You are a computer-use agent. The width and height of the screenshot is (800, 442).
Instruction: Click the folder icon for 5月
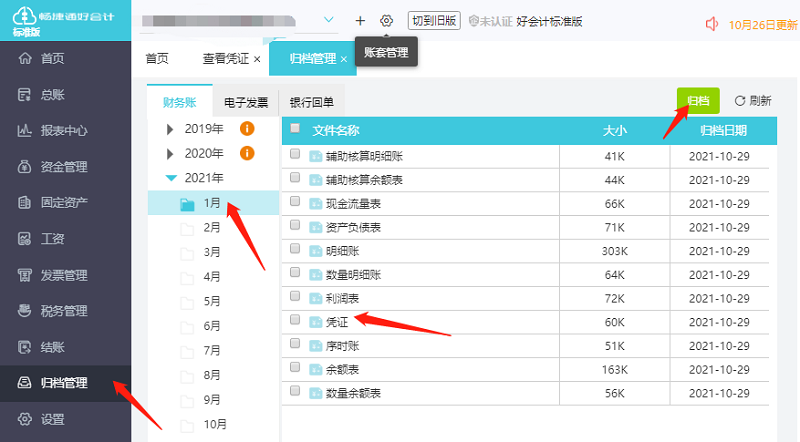(187, 303)
